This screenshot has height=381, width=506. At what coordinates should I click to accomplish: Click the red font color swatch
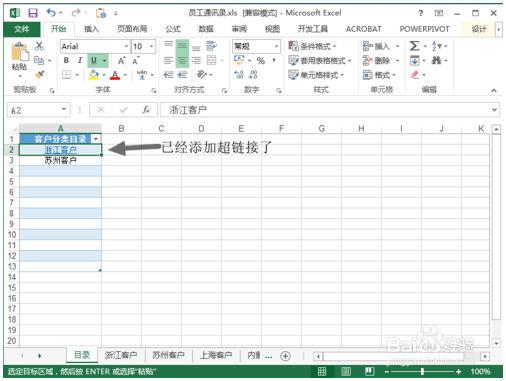pyautogui.click(x=115, y=75)
